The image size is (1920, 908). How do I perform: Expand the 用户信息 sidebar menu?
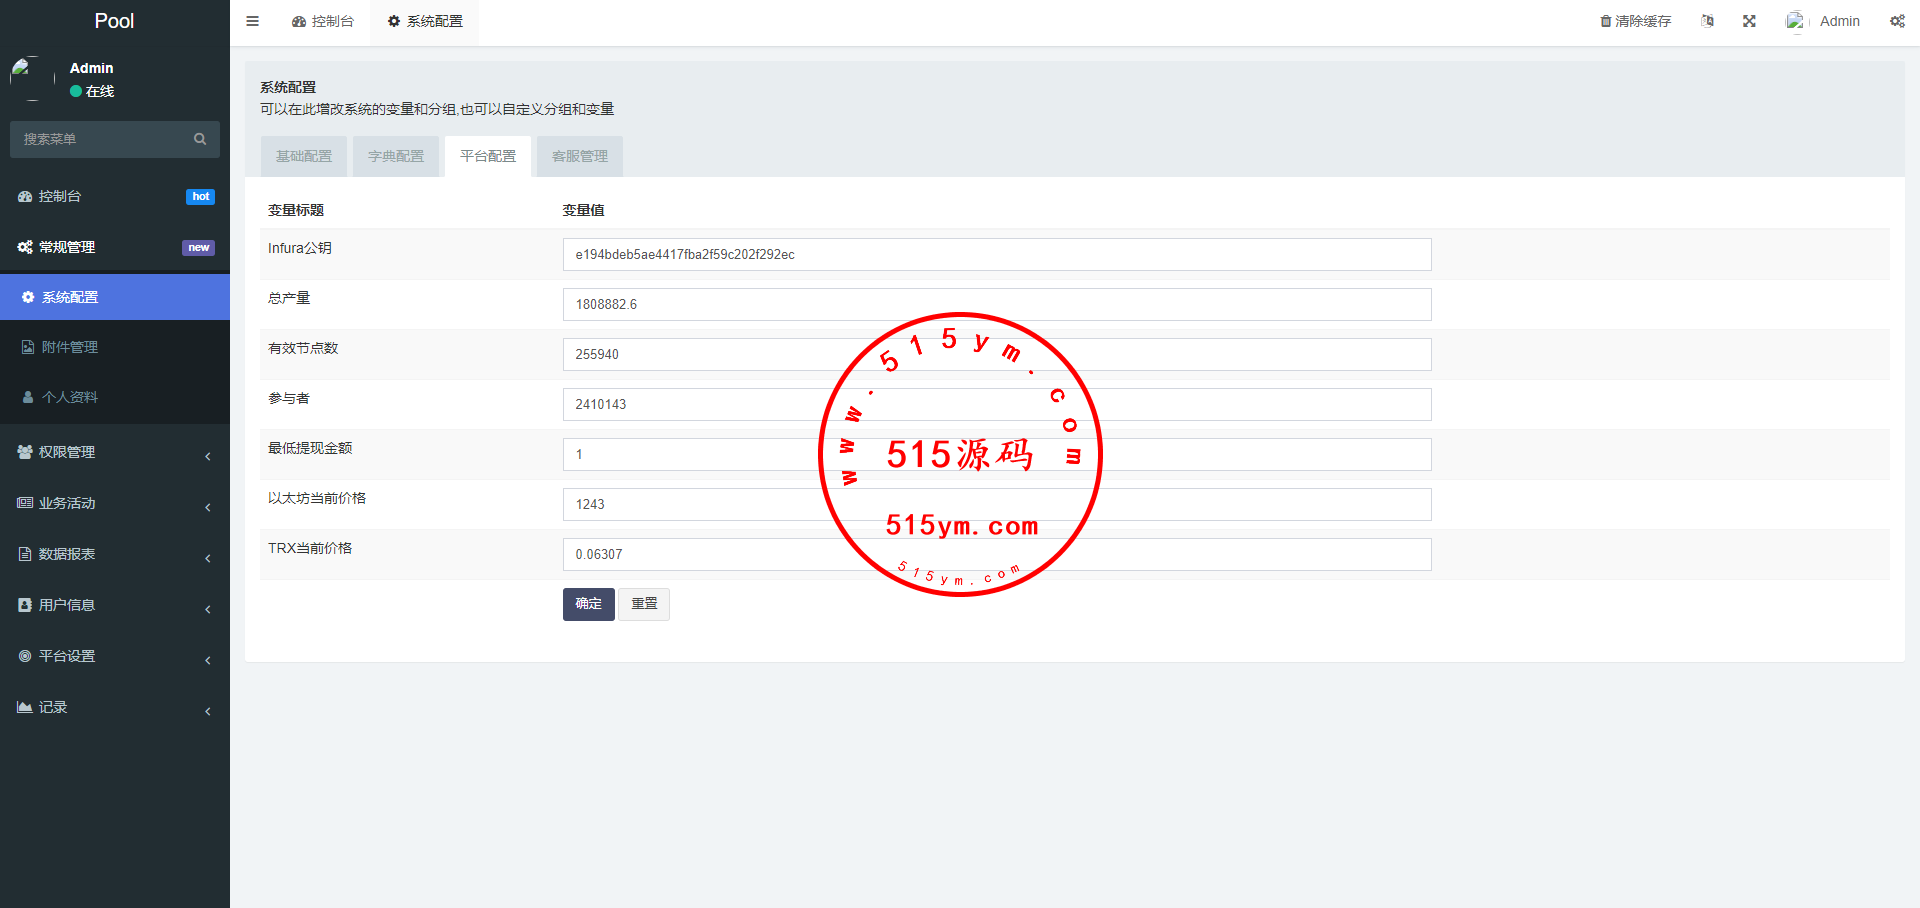tap(67, 605)
